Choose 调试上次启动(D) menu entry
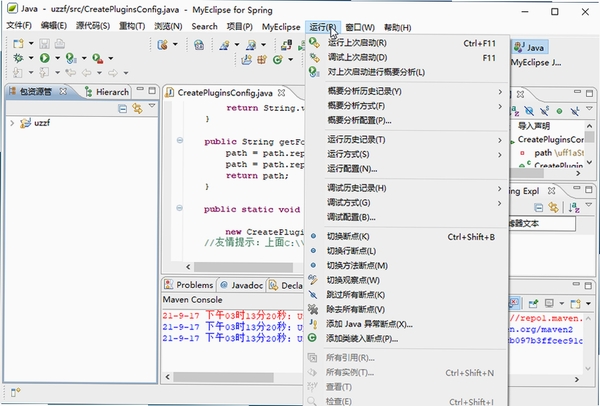This screenshot has width=600, height=406. pyautogui.click(x=407, y=57)
